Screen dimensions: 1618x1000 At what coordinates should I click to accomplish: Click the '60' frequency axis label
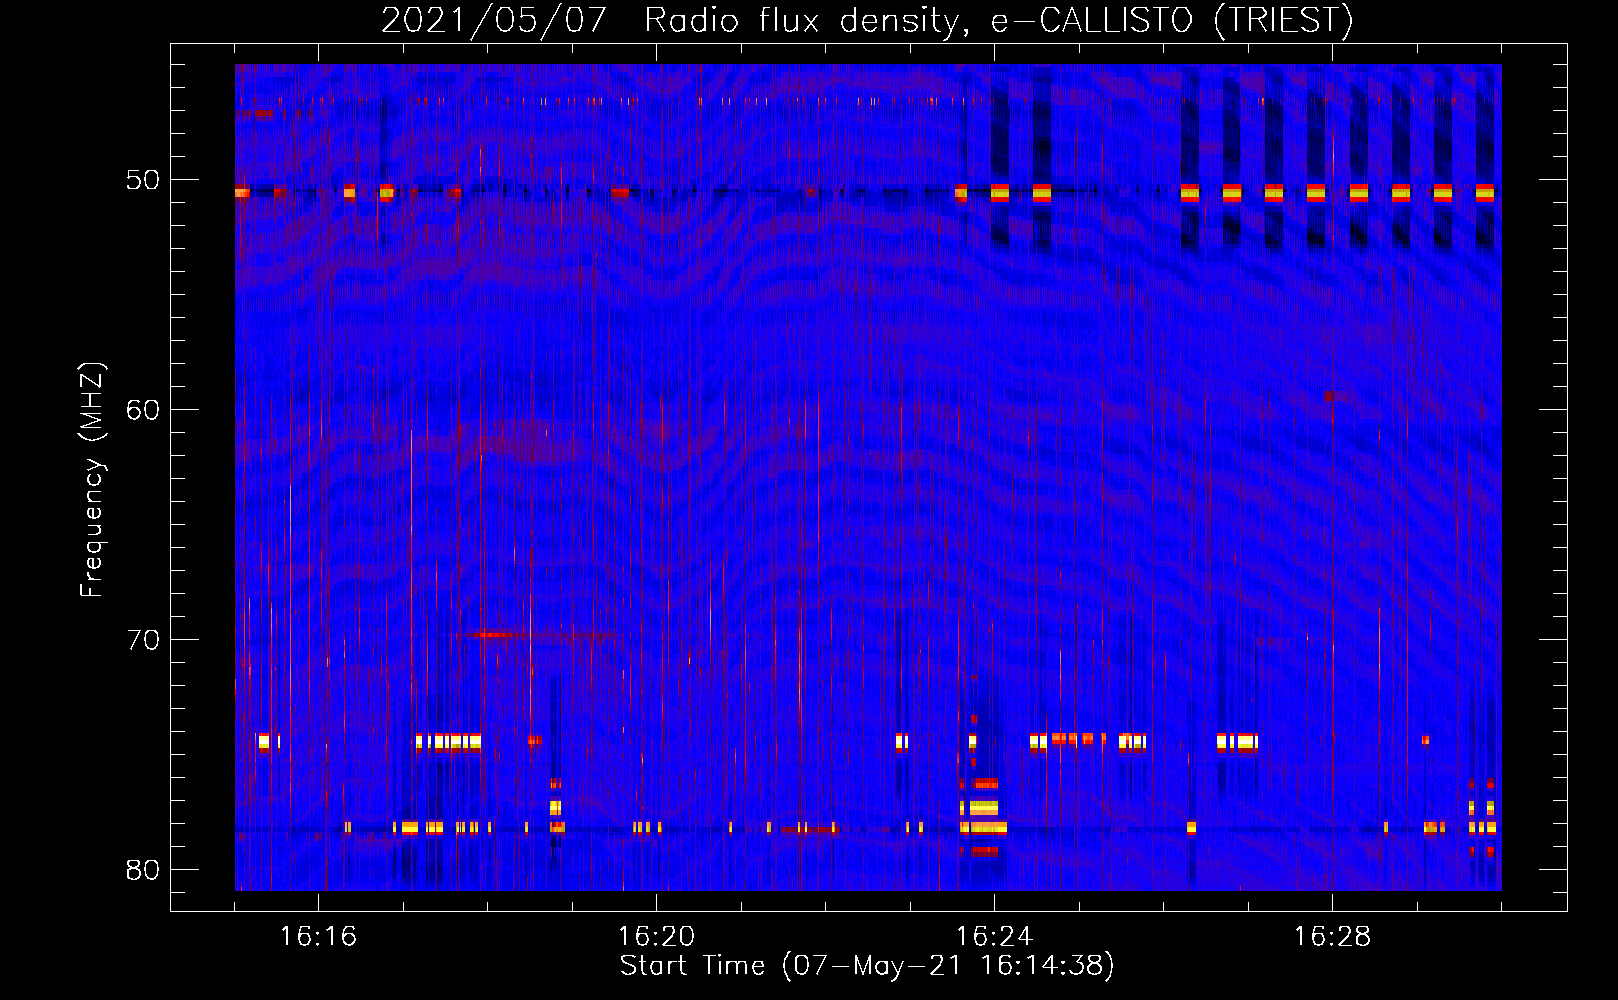(x=143, y=411)
